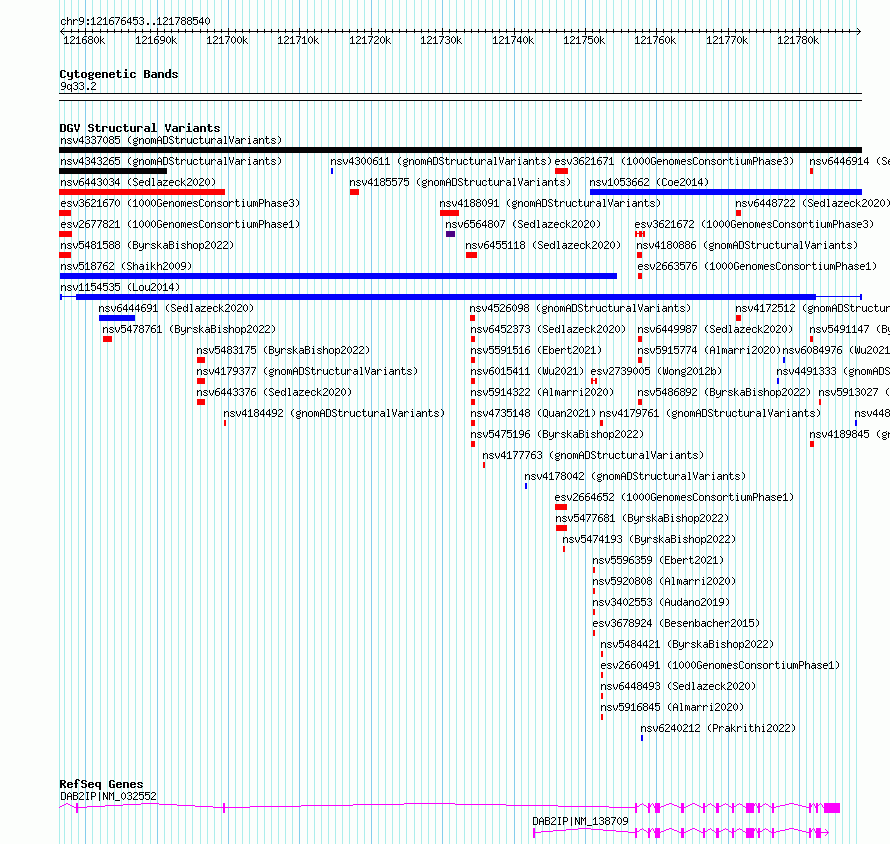
Task: Click nsv5914322 (Almarri2020) label
Action: tap(542, 392)
